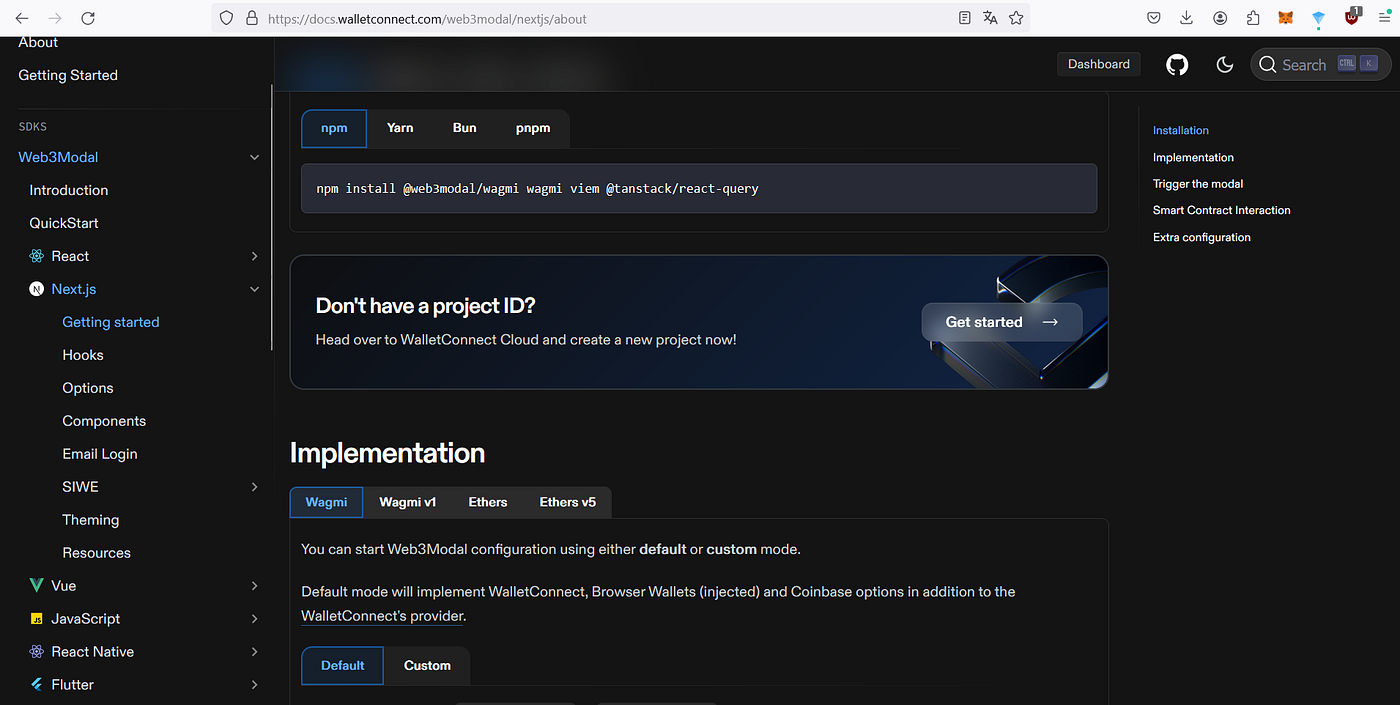This screenshot has height=705, width=1400.
Task: Follow the WalletConnect's provider link
Action: [383, 616]
